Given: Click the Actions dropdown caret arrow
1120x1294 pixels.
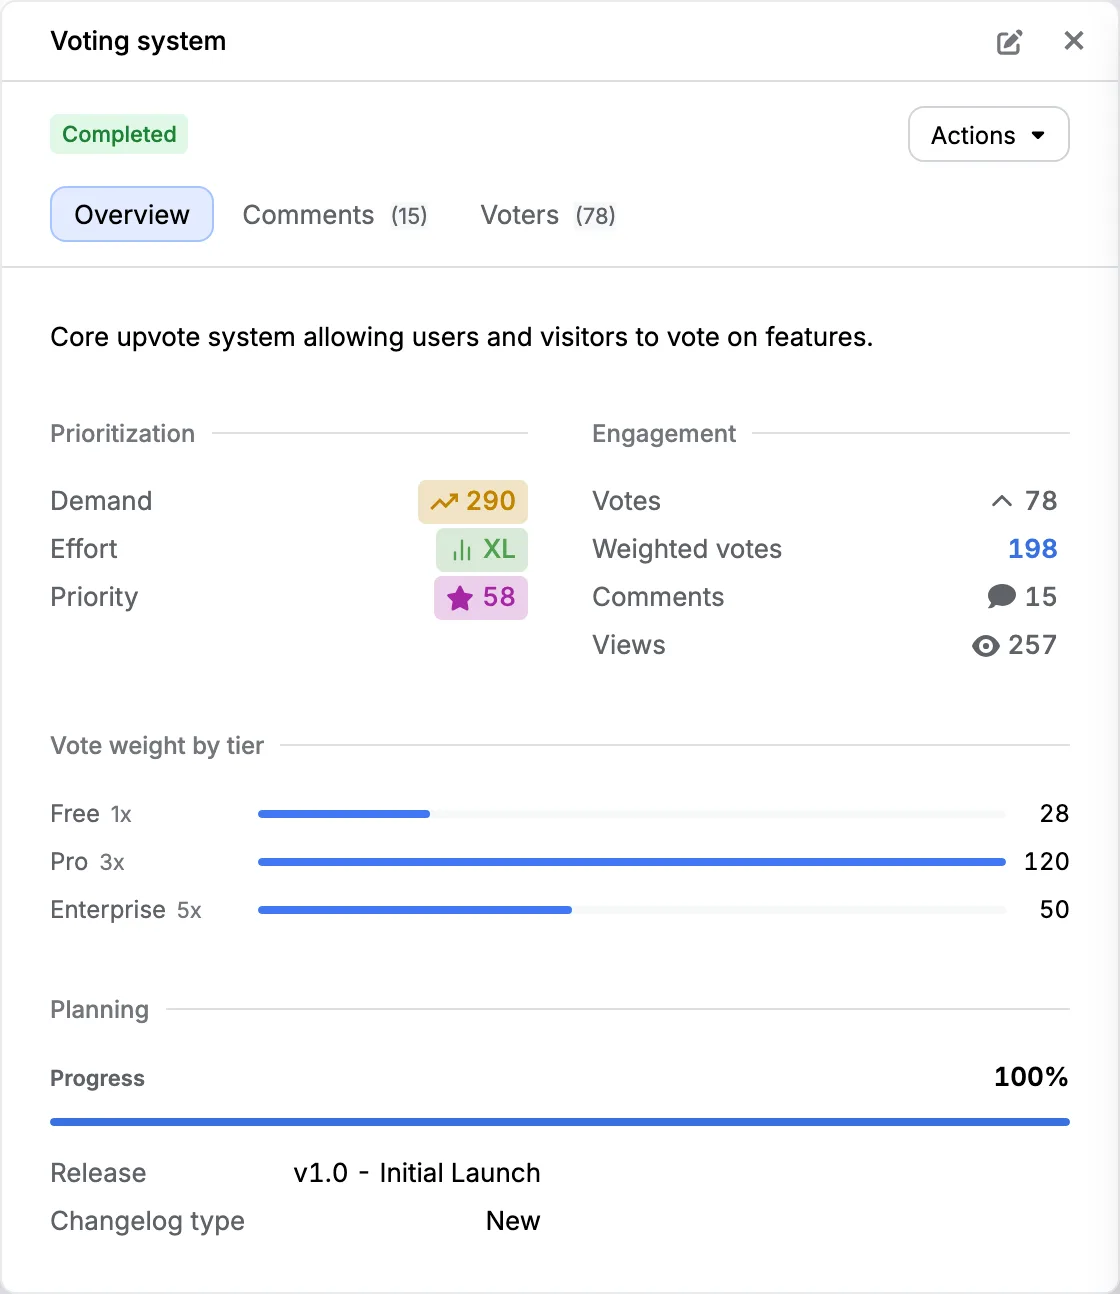Looking at the screenshot, I should click(1038, 136).
